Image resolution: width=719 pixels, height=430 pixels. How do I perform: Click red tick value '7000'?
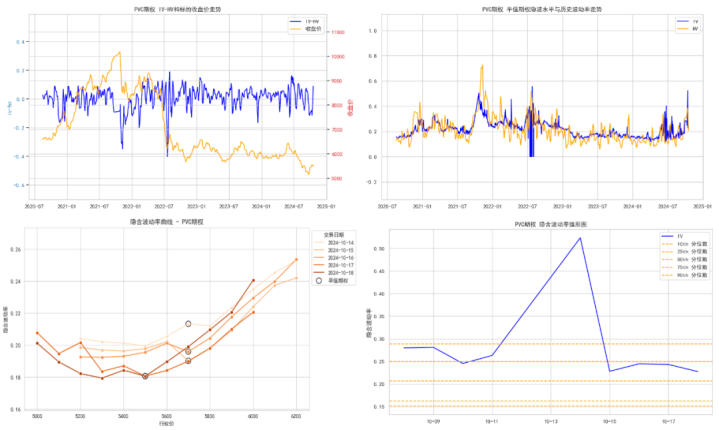click(x=337, y=130)
